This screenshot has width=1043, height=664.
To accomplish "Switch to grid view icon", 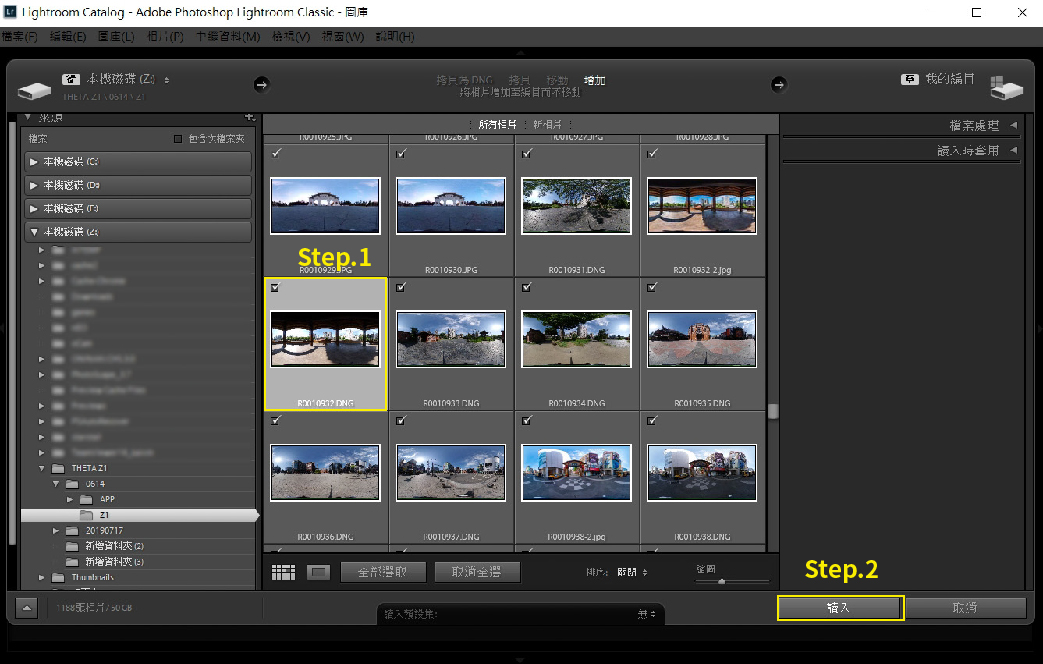I will (x=284, y=573).
